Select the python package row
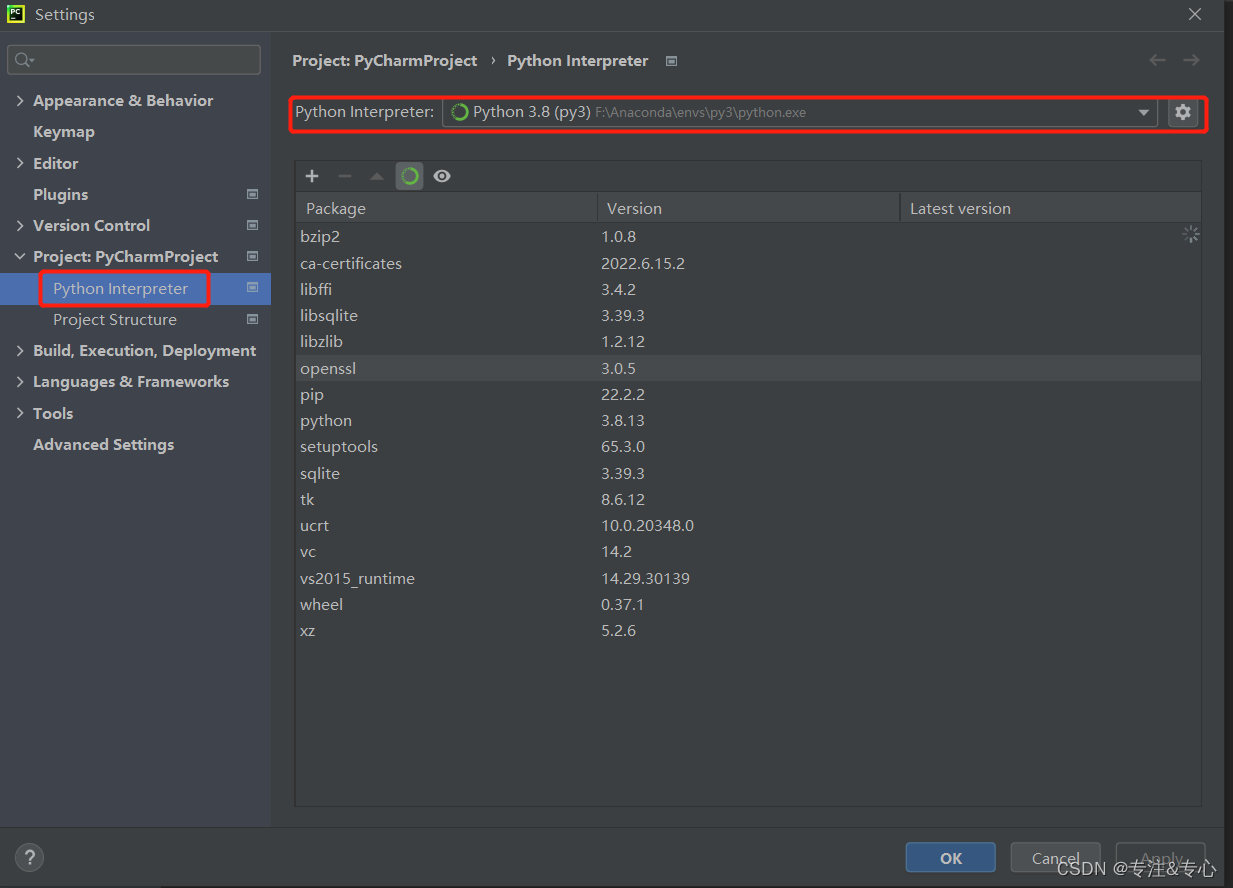Viewport: 1233px width, 888px height. pos(748,420)
